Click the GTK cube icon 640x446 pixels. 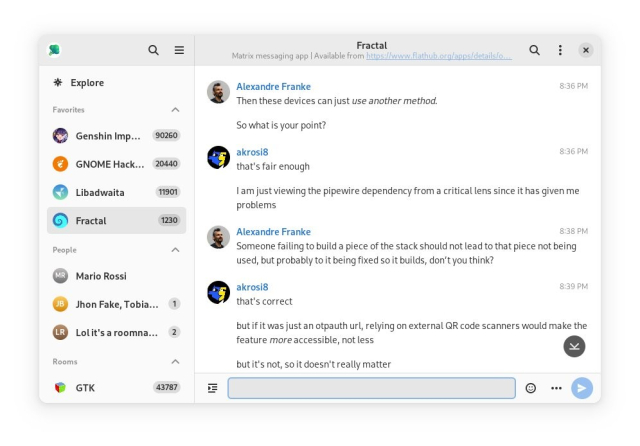[60, 387]
